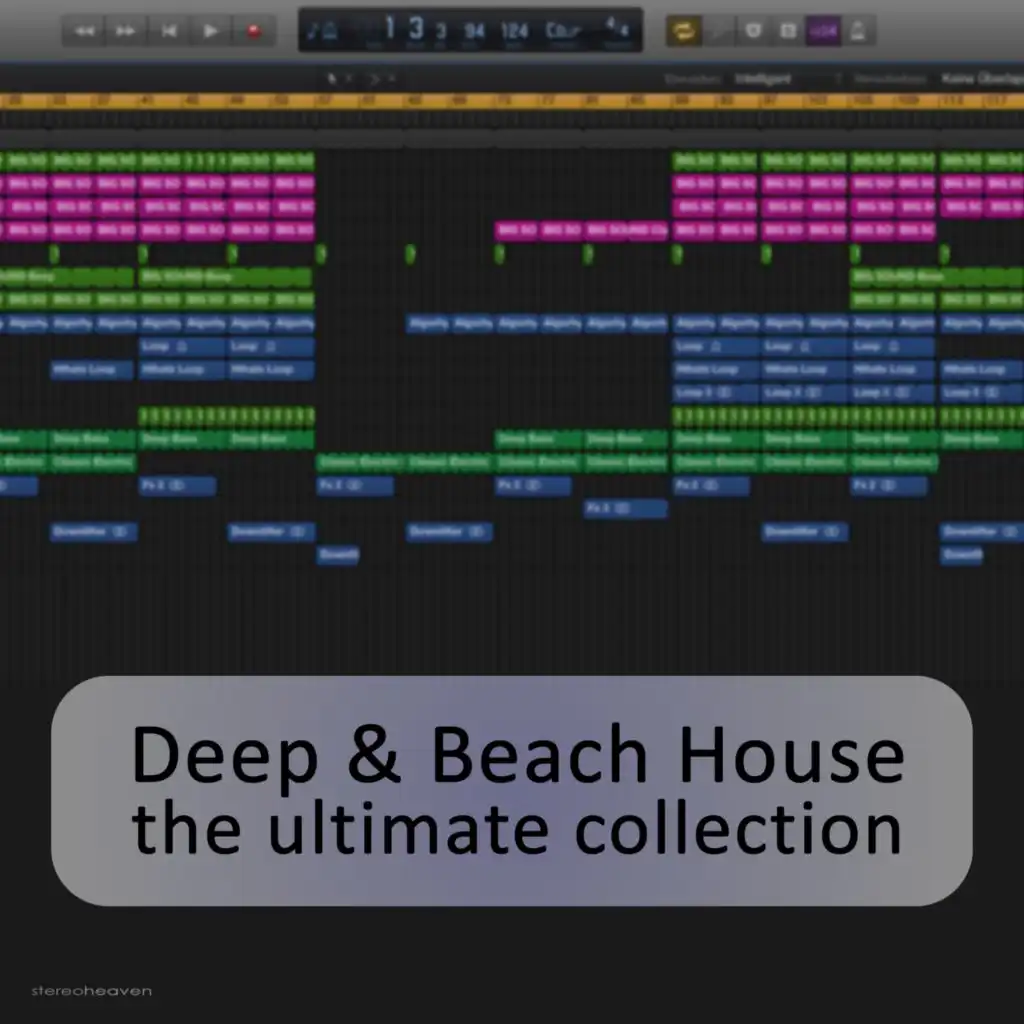Click the Rewind transport button

click(x=84, y=30)
